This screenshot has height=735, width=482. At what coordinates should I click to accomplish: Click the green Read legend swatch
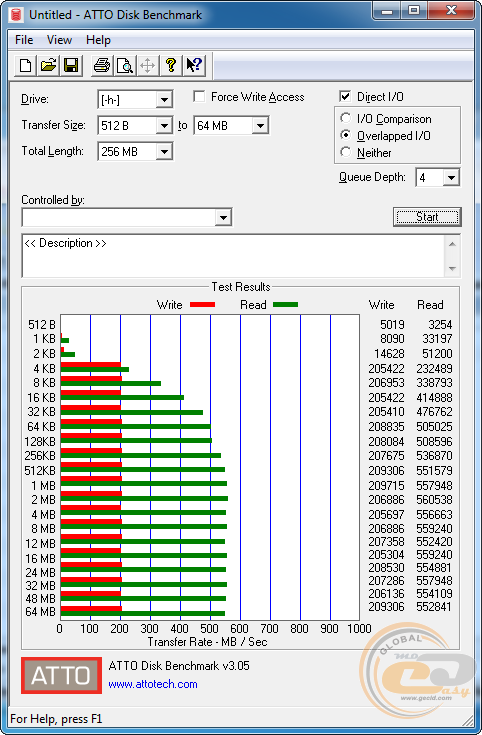(286, 305)
